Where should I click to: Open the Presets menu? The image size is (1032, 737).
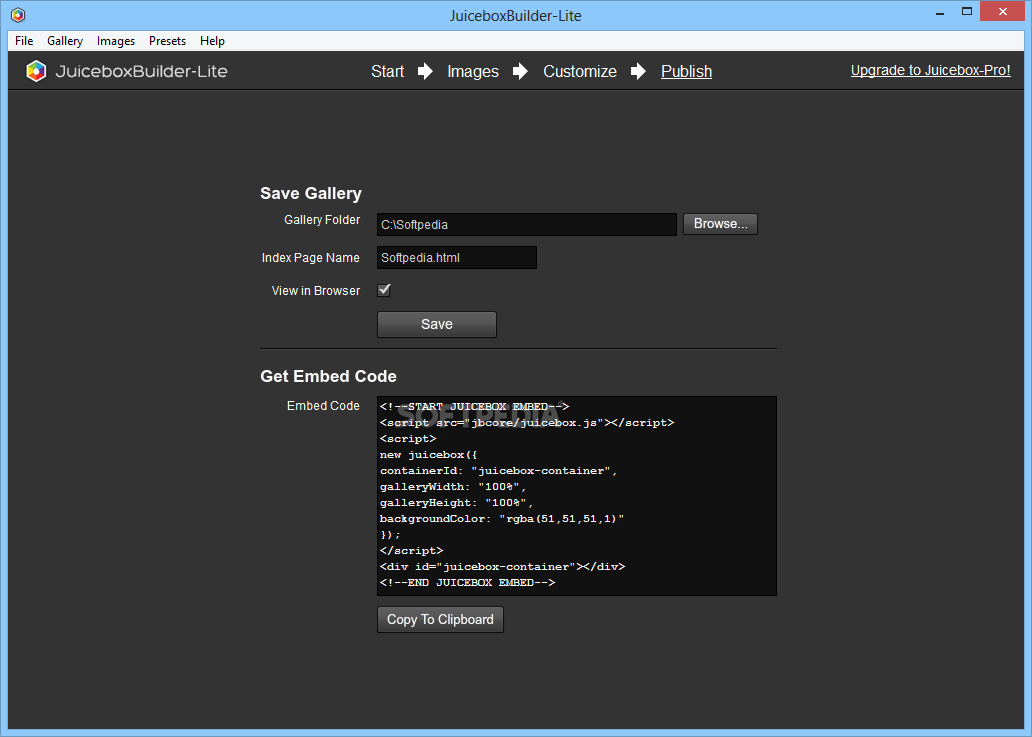167,41
